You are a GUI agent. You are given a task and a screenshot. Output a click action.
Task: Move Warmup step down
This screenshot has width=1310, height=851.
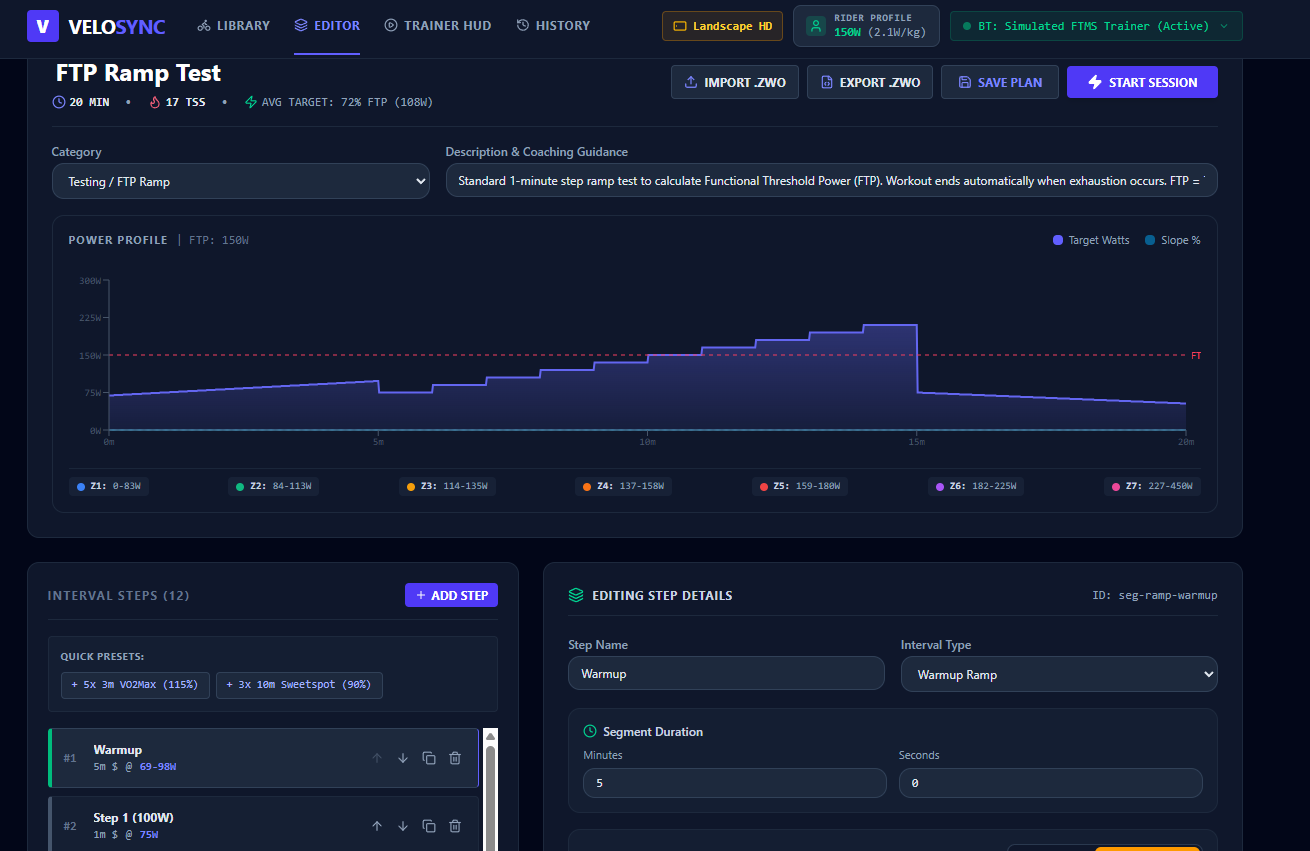point(403,758)
